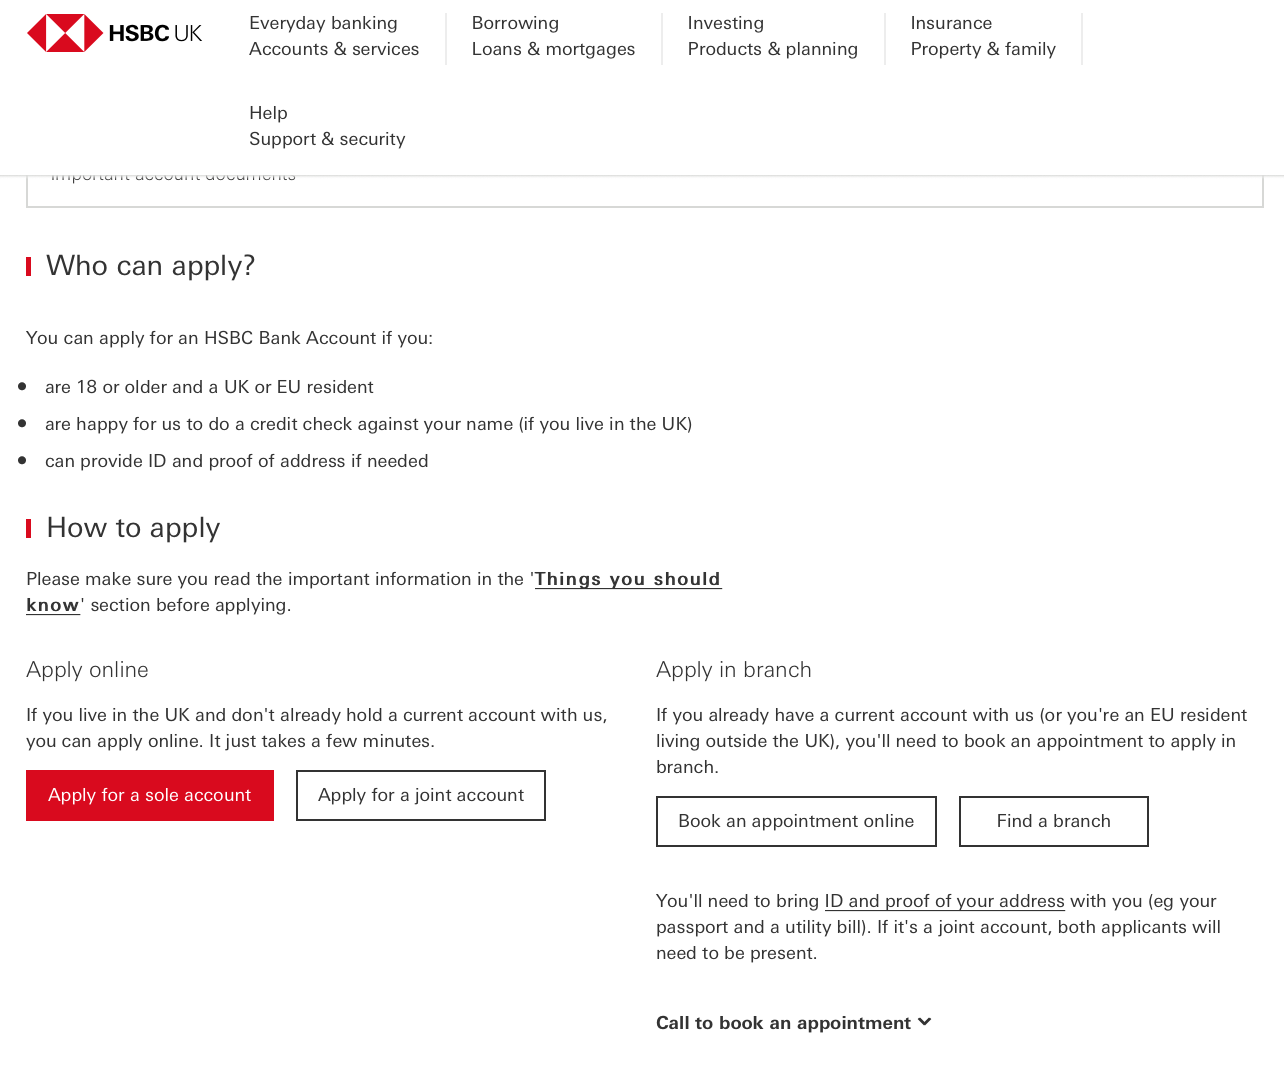
Task: Click the credit check bullet point text
Action: 368,424
